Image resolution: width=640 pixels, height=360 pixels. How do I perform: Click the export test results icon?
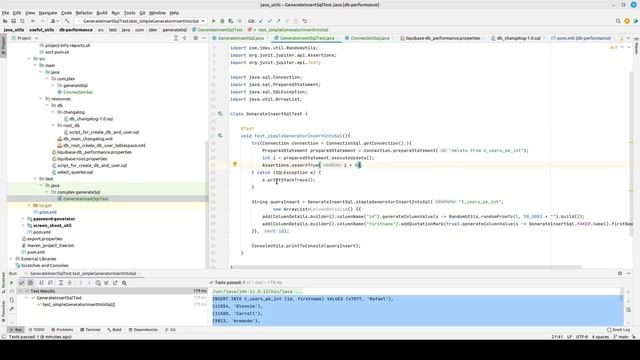pyautogui.click(x=116, y=282)
